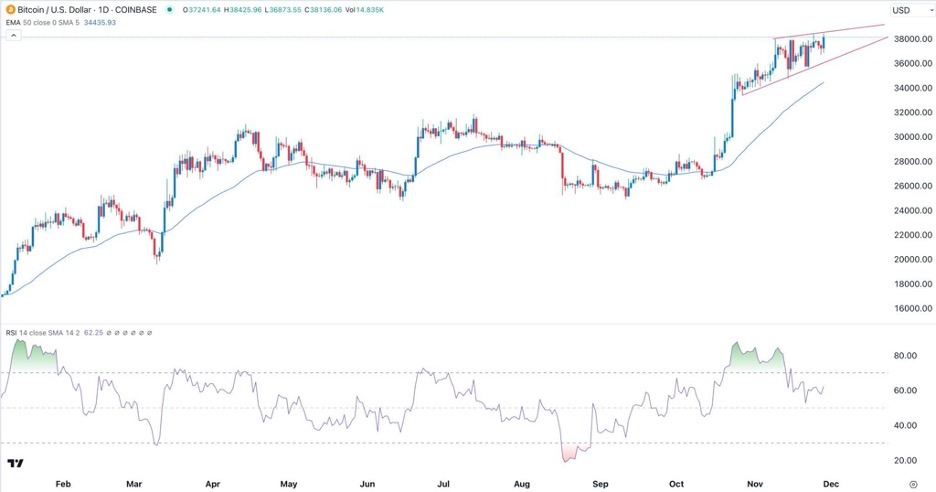Click the May time axis label

pos(288,484)
